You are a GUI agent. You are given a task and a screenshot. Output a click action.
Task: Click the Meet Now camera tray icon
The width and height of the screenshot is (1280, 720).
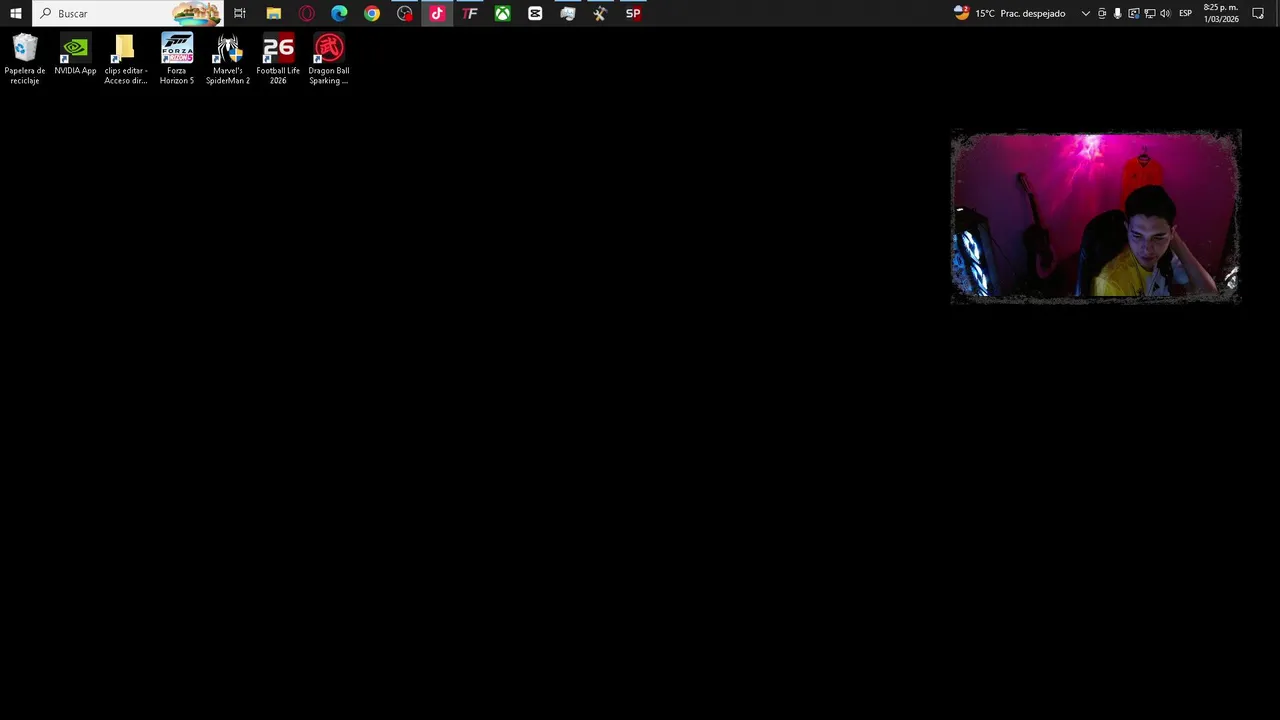point(1102,13)
